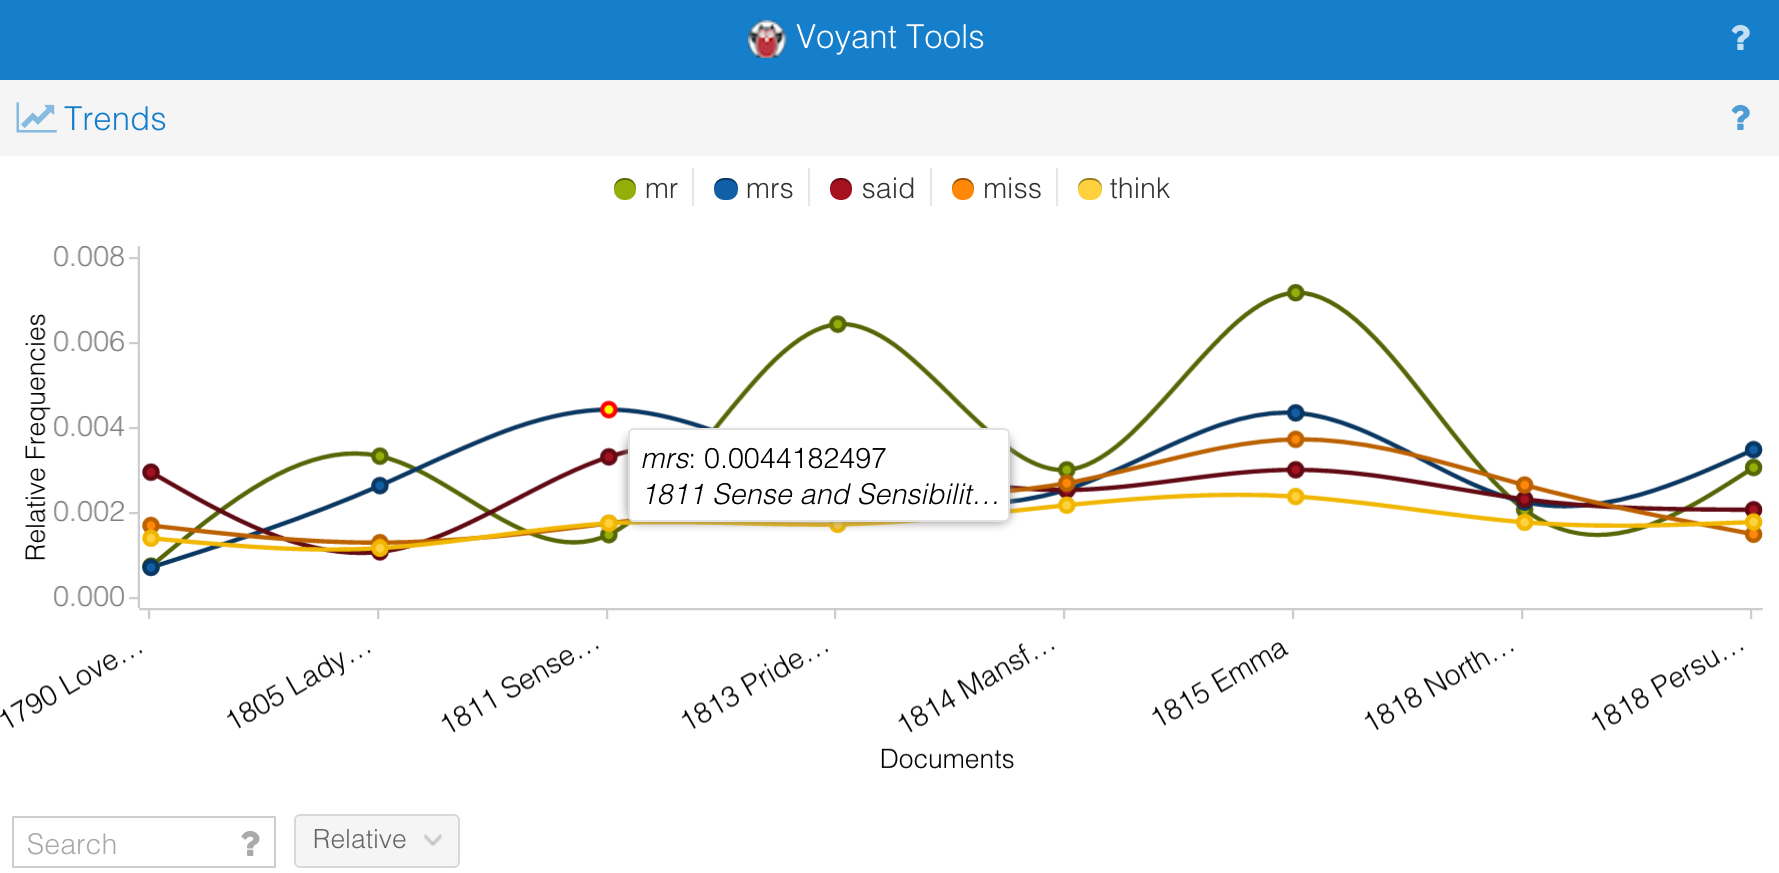This screenshot has height=873, width=1779.
Task: Click the Voyant Tools owl logo
Action: pos(766,39)
